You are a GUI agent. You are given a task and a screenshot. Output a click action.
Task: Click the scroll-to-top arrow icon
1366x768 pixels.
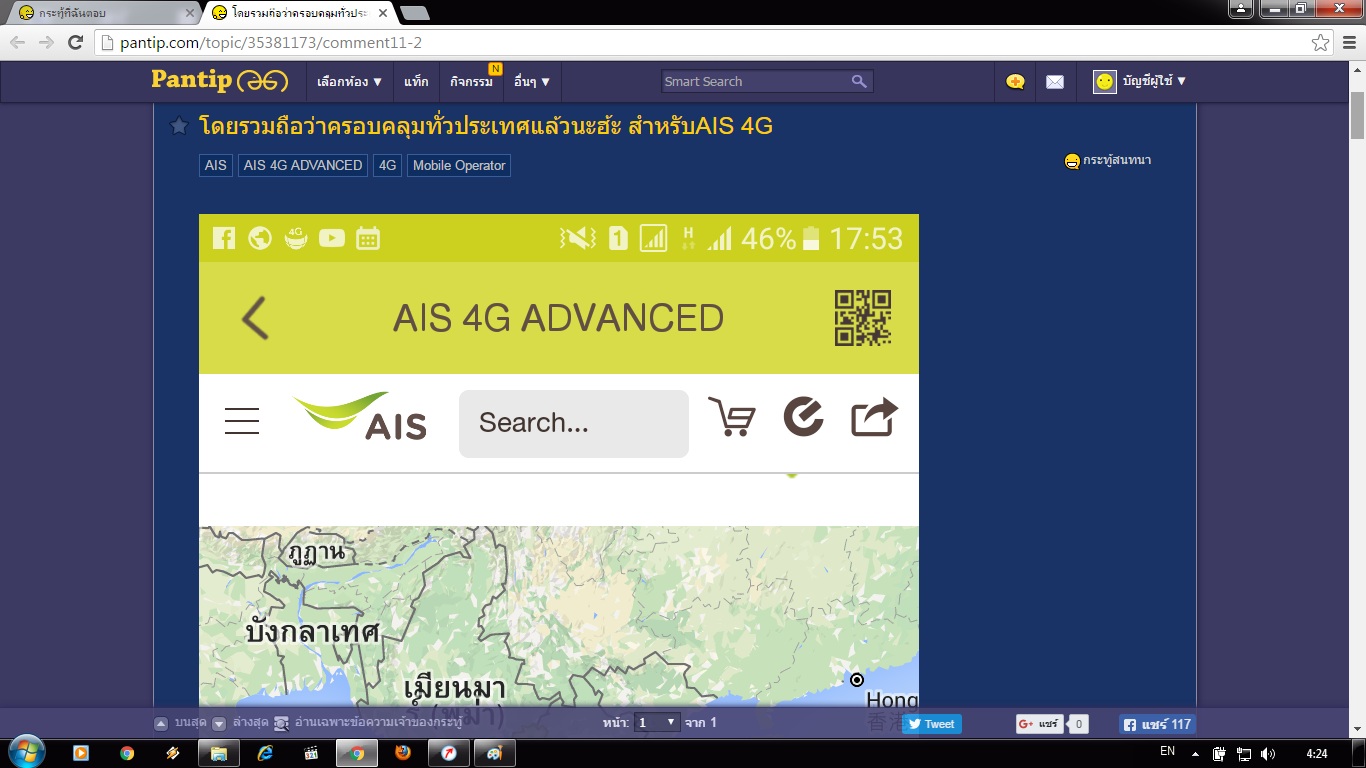click(x=161, y=723)
